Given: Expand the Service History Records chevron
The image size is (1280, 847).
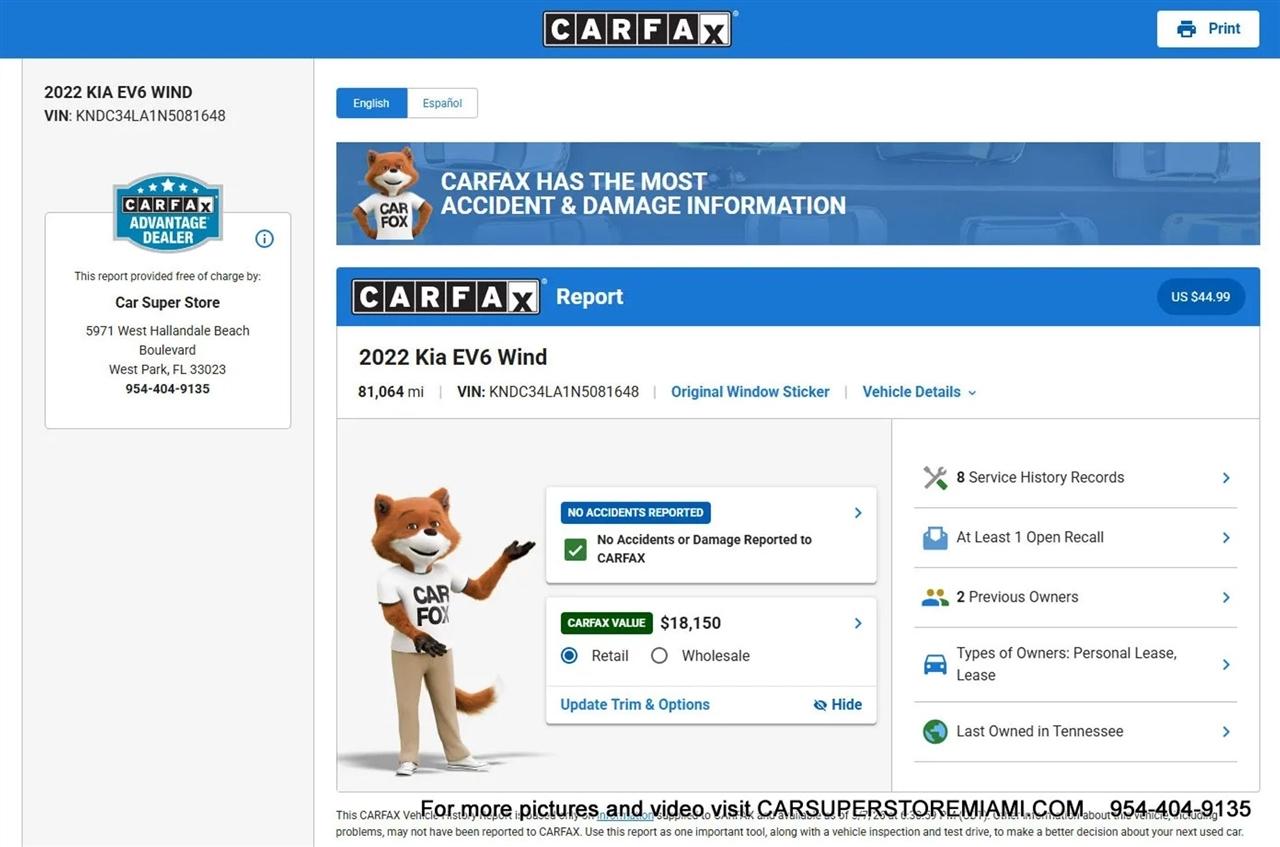Looking at the screenshot, I should (x=1226, y=478).
